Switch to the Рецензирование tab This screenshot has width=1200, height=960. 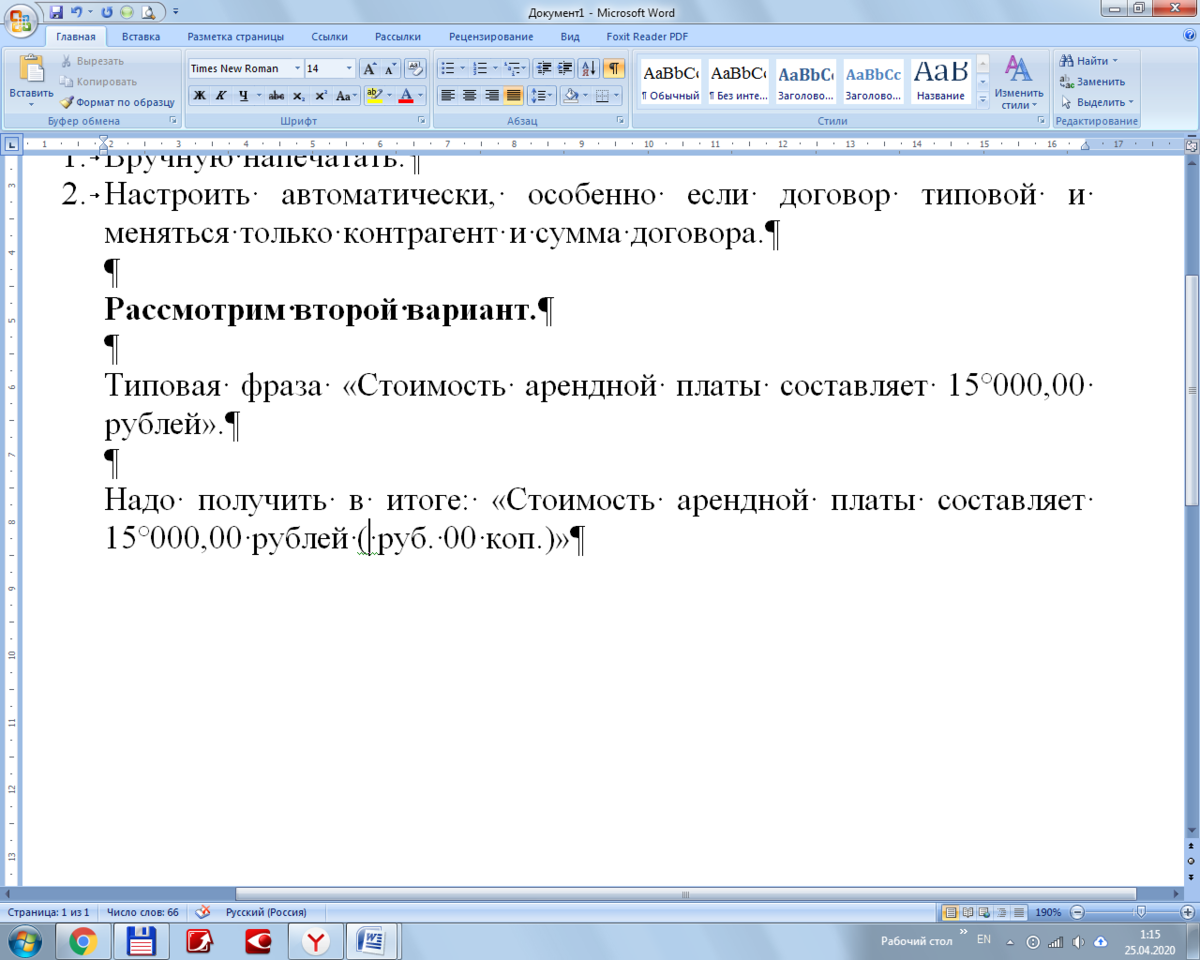point(491,37)
